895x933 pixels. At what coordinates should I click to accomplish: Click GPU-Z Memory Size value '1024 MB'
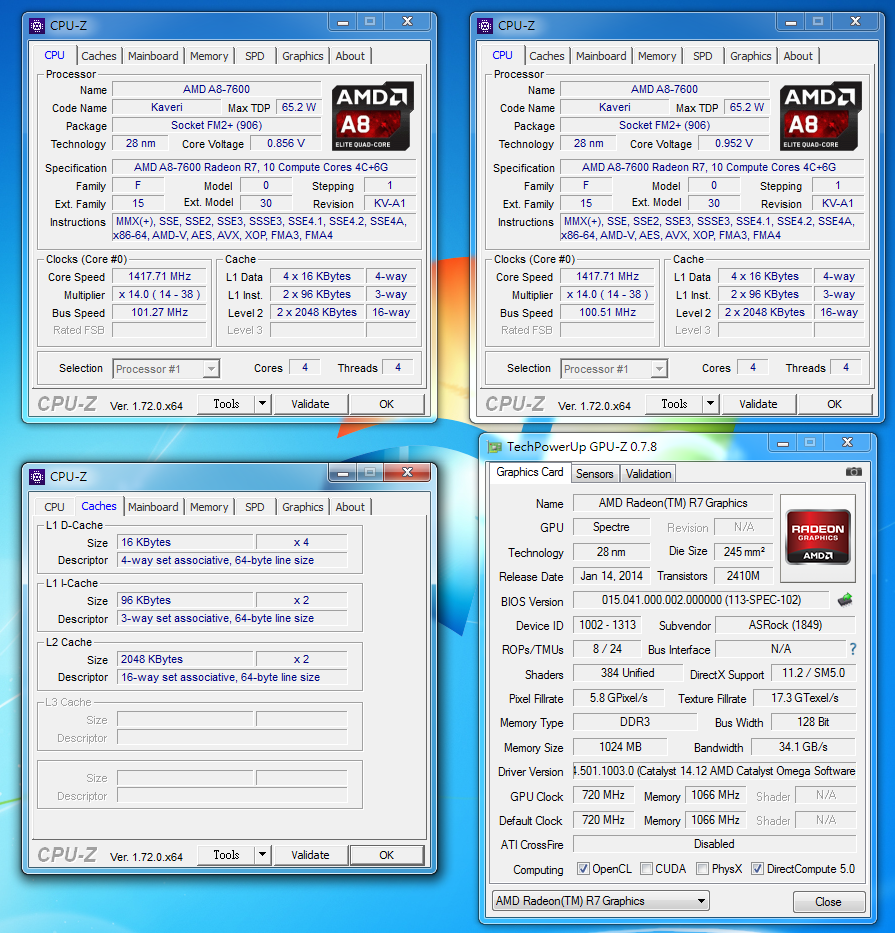coord(620,747)
